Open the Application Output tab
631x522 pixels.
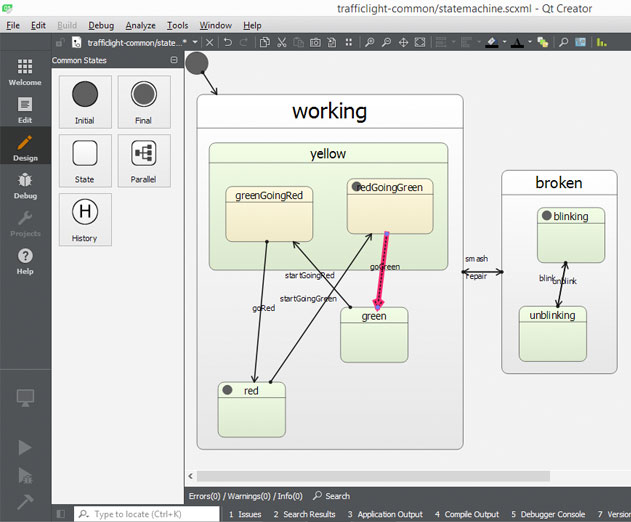point(385,514)
